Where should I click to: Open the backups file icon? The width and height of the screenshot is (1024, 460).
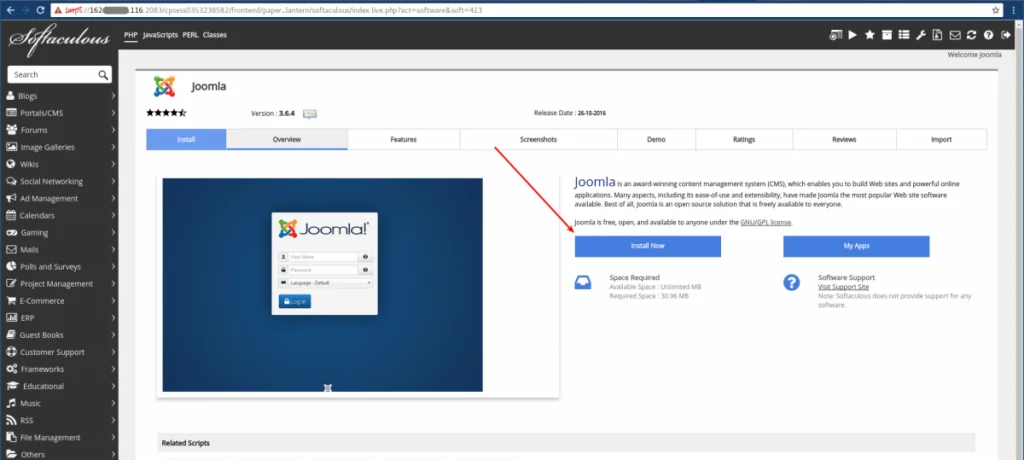point(938,35)
